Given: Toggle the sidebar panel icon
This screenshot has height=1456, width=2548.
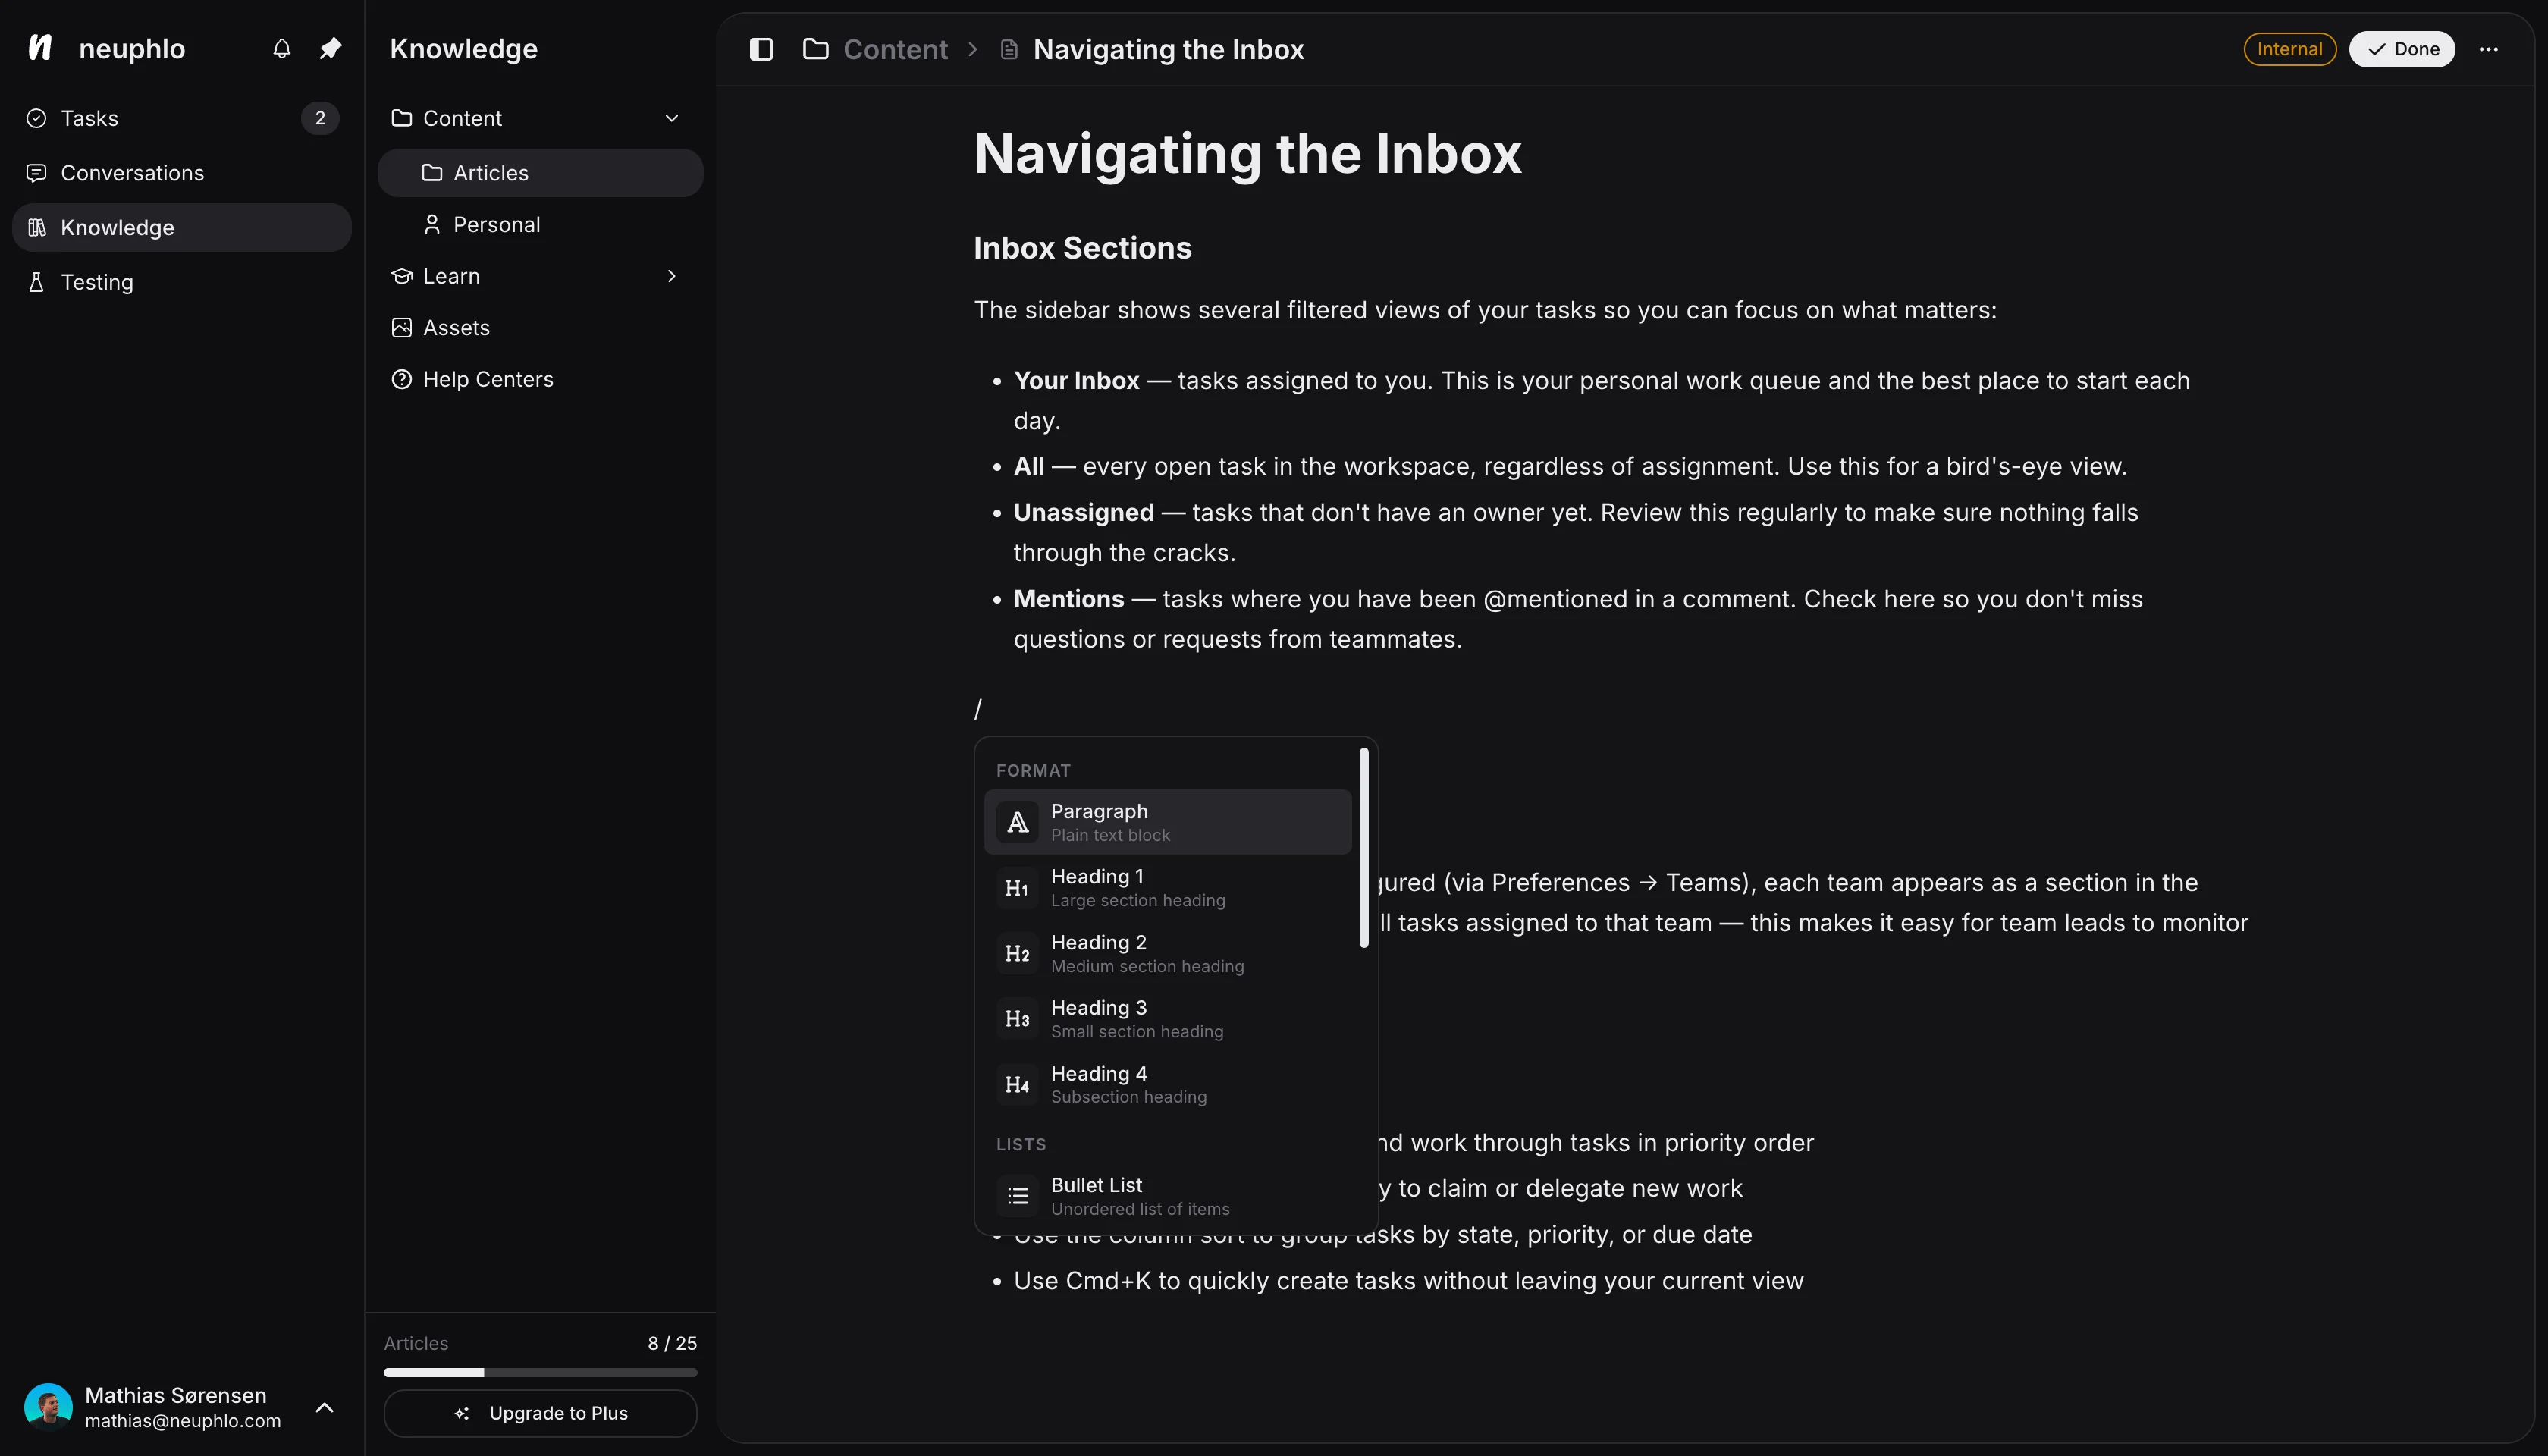Looking at the screenshot, I should [x=761, y=49].
